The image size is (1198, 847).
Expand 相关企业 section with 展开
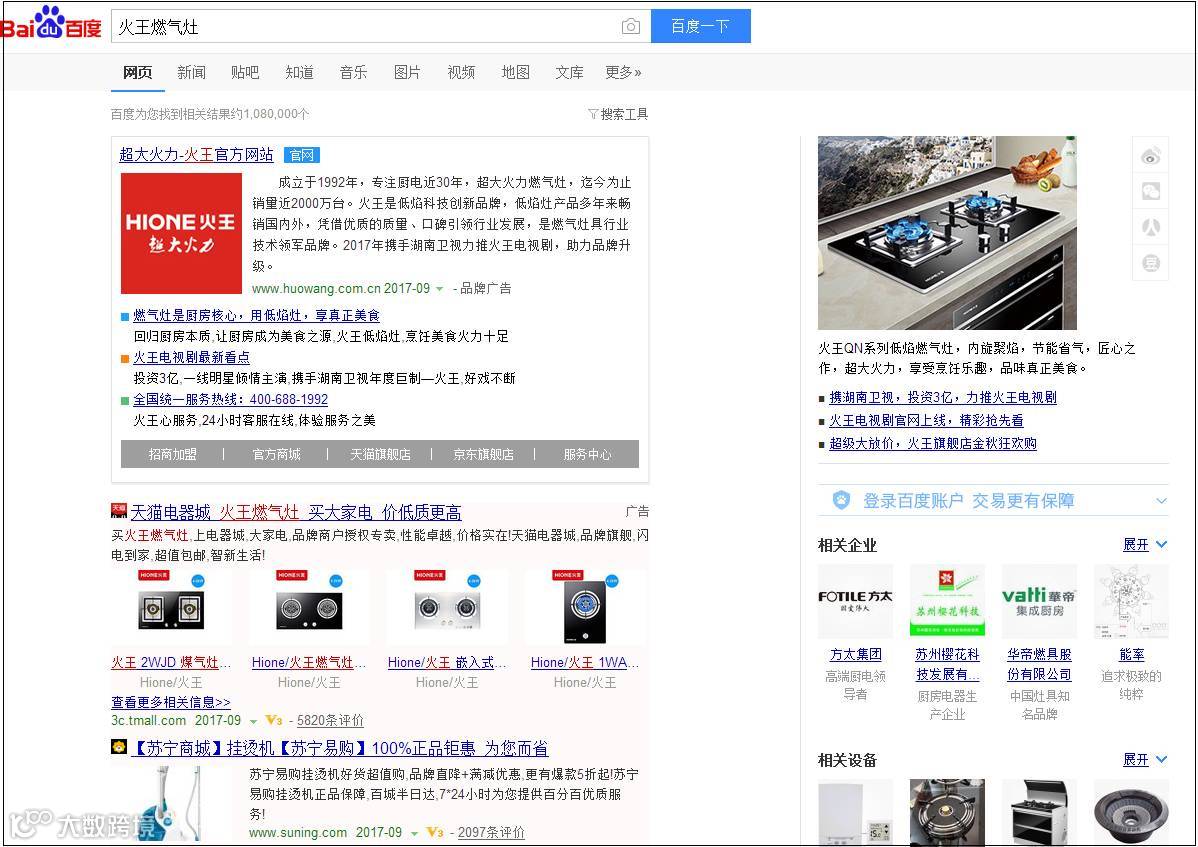coord(1145,545)
